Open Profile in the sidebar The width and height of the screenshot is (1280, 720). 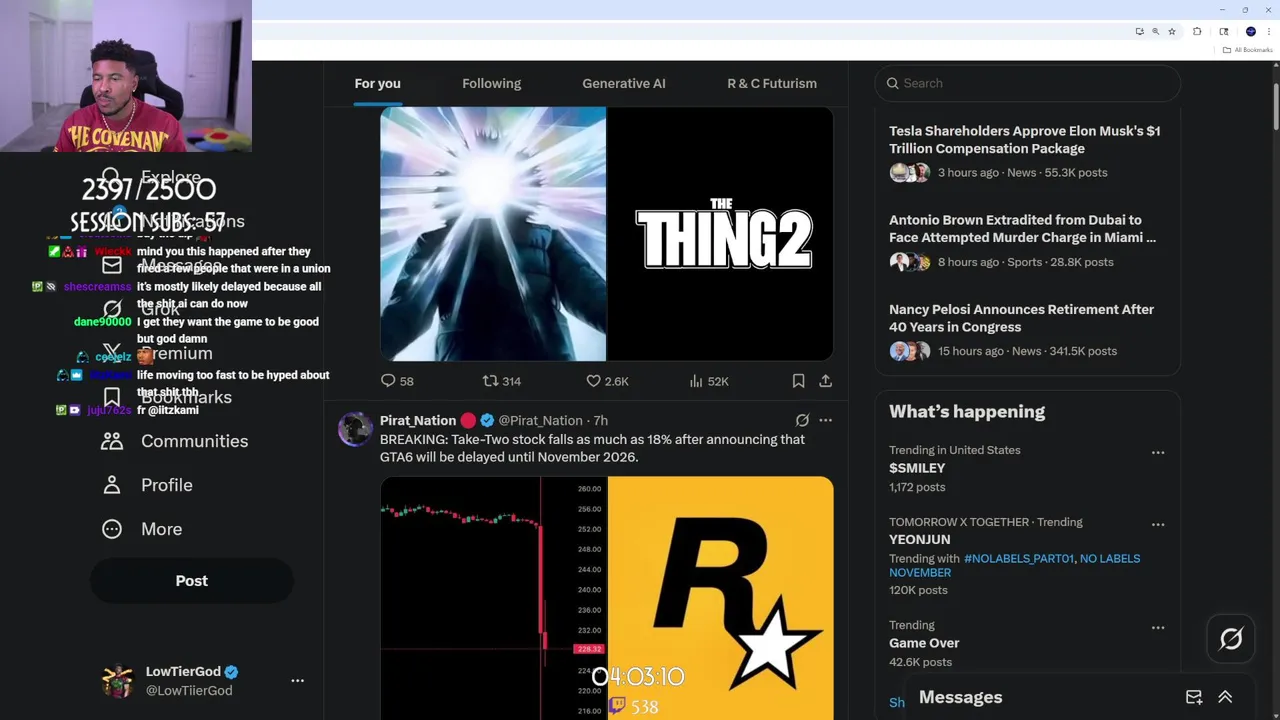tap(147, 485)
